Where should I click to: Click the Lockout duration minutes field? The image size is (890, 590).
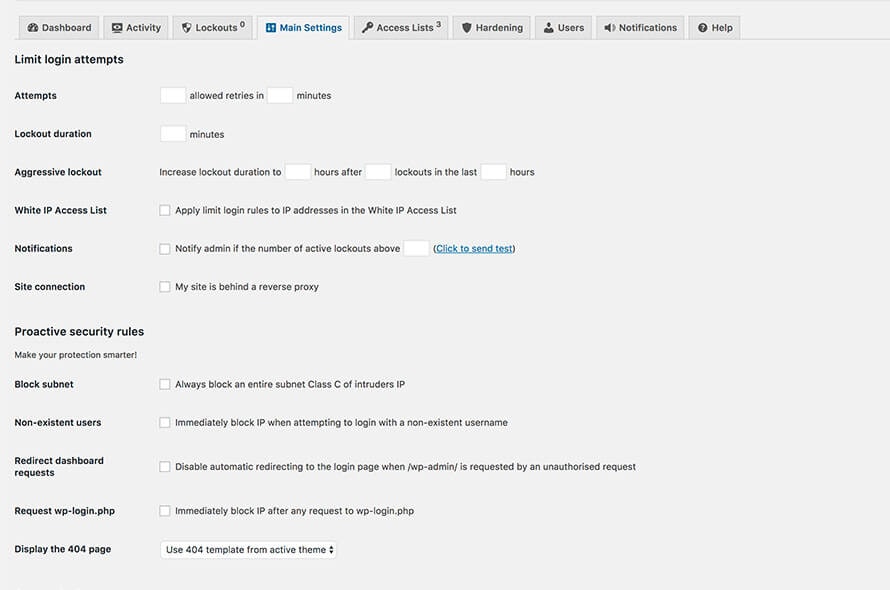(173, 134)
